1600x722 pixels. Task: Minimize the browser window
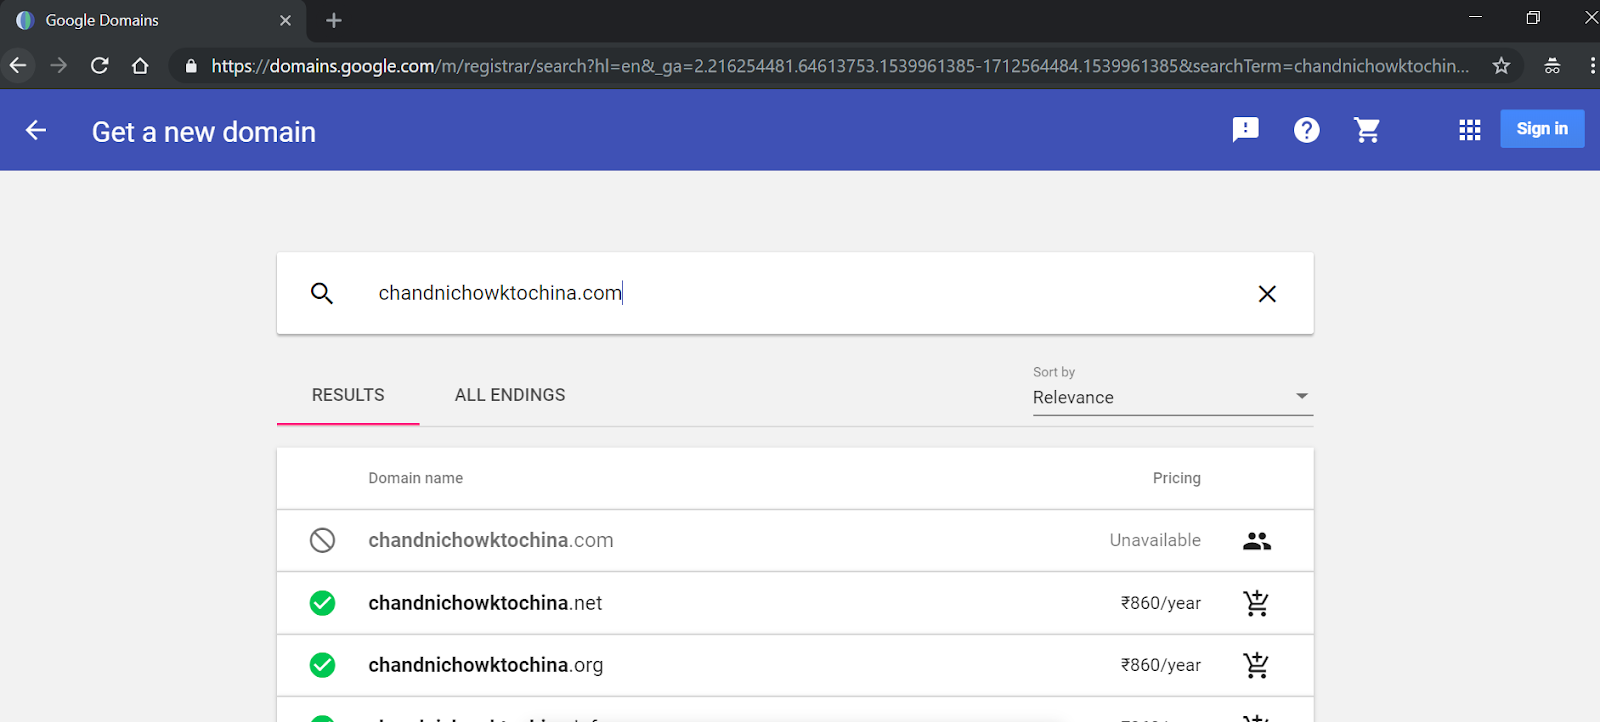1475,17
